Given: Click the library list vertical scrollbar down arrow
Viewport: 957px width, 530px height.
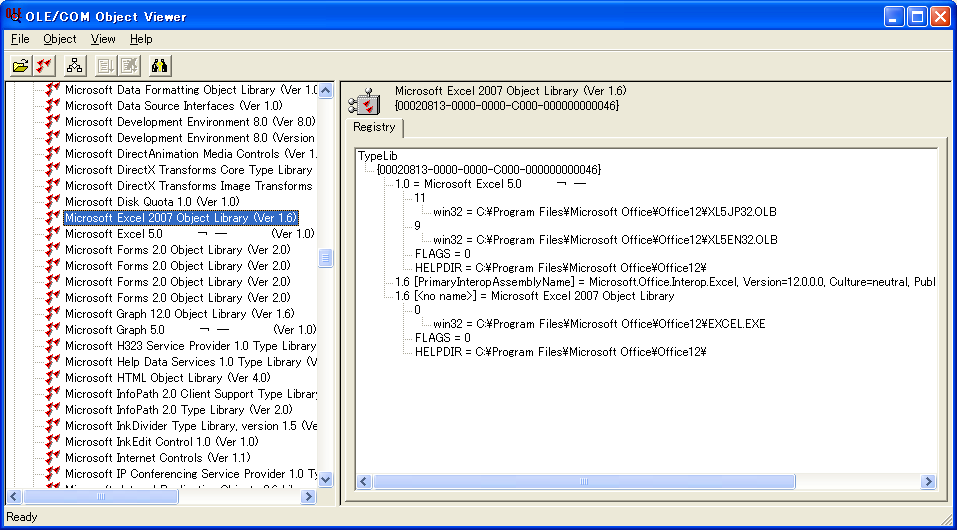Looking at the screenshot, I should coord(325,479).
